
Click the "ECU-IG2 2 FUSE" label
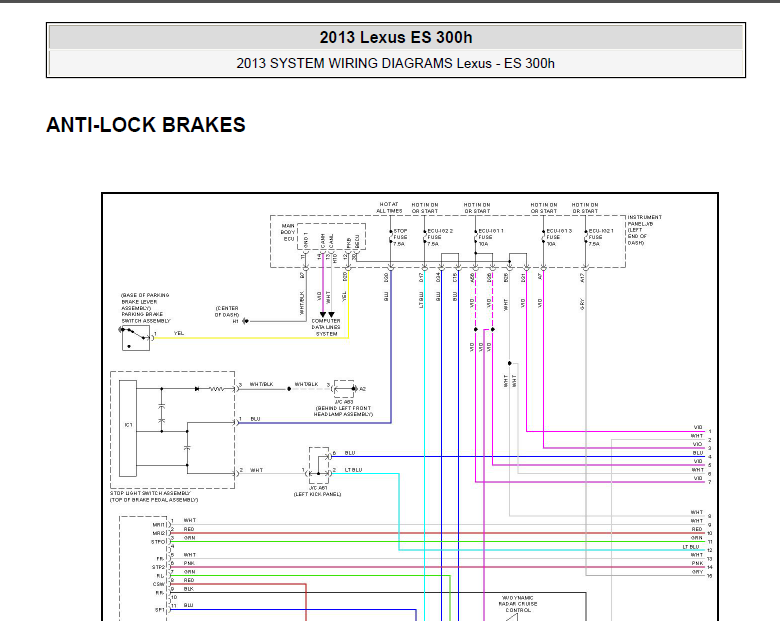[x=440, y=238]
